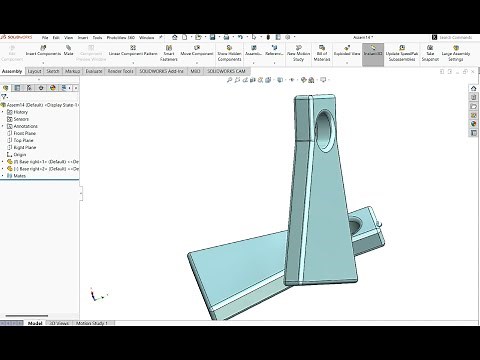The image size is (480, 360).
Task: Open the Motion Study 1 bottom tab
Action: tap(92, 323)
